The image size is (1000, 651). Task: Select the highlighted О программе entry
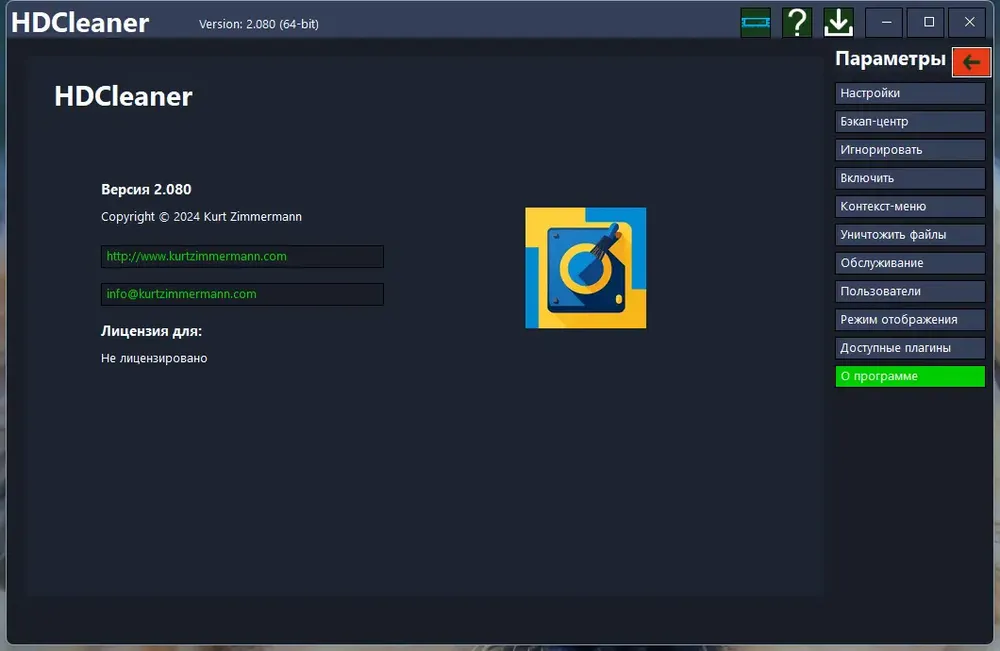point(910,376)
